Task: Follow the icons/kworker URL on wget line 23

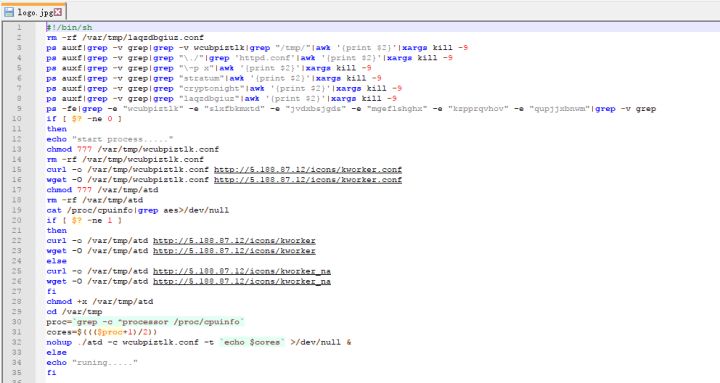Action: pos(234,251)
